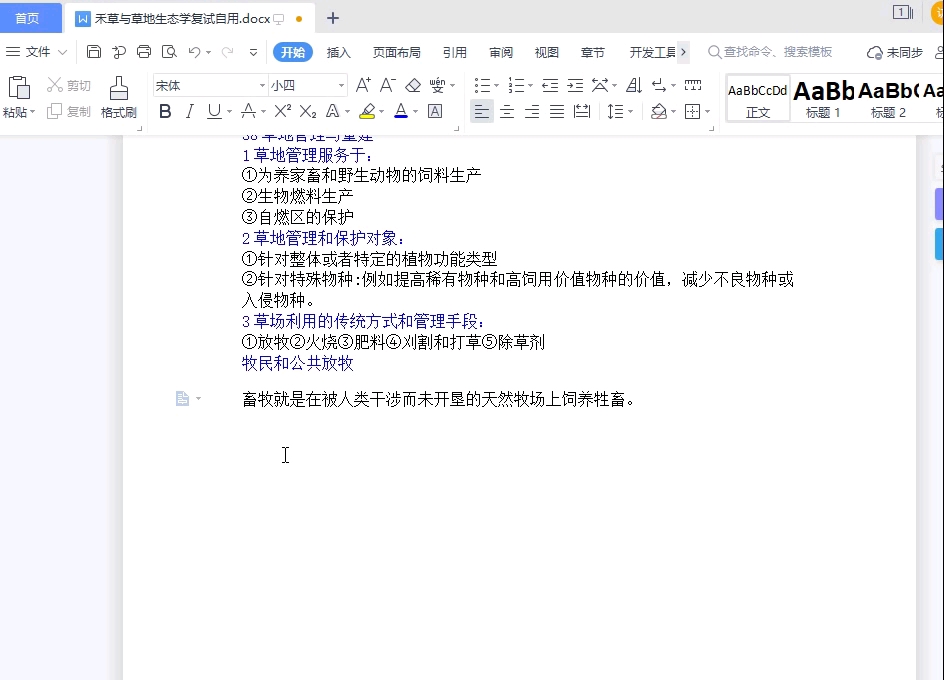Apply text highlight color pen icon
The height and width of the screenshot is (680, 944).
tap(367, 111)
